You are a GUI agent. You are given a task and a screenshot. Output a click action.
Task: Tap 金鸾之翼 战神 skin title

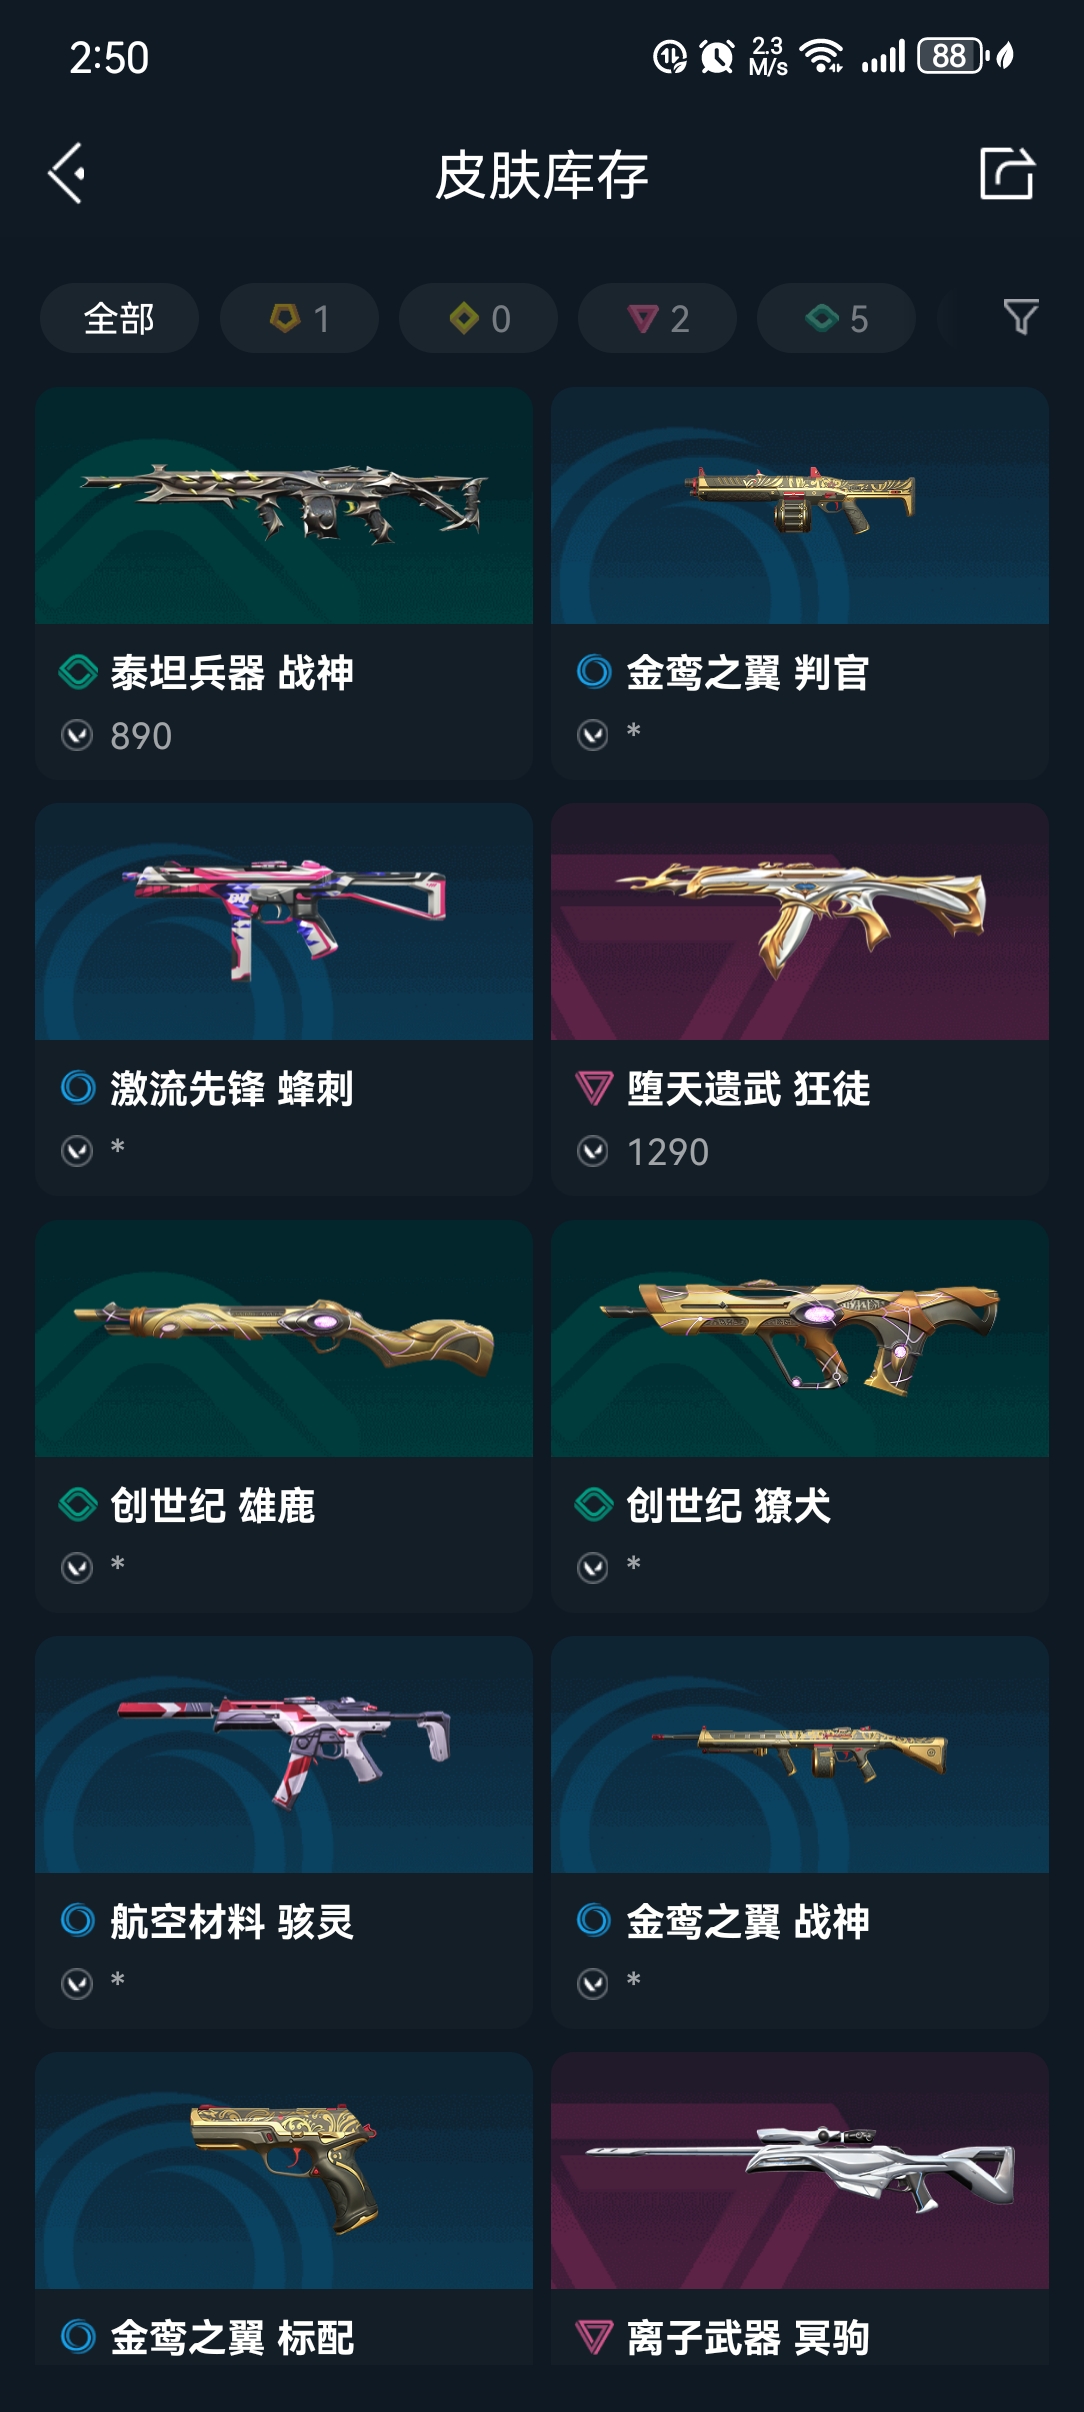point(748,1922)
